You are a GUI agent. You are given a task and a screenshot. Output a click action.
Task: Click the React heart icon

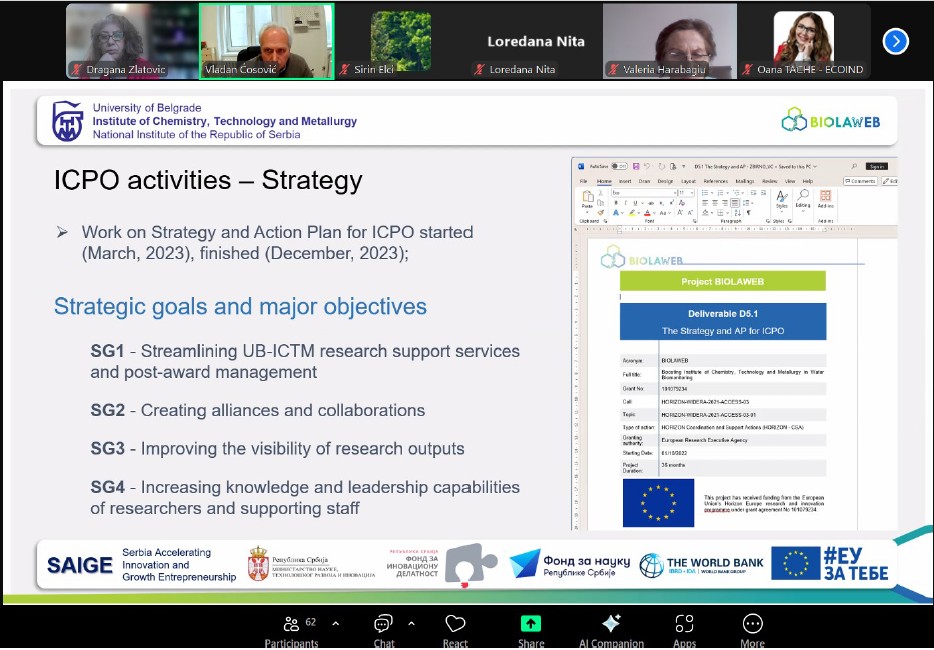(x=456, y=630)
